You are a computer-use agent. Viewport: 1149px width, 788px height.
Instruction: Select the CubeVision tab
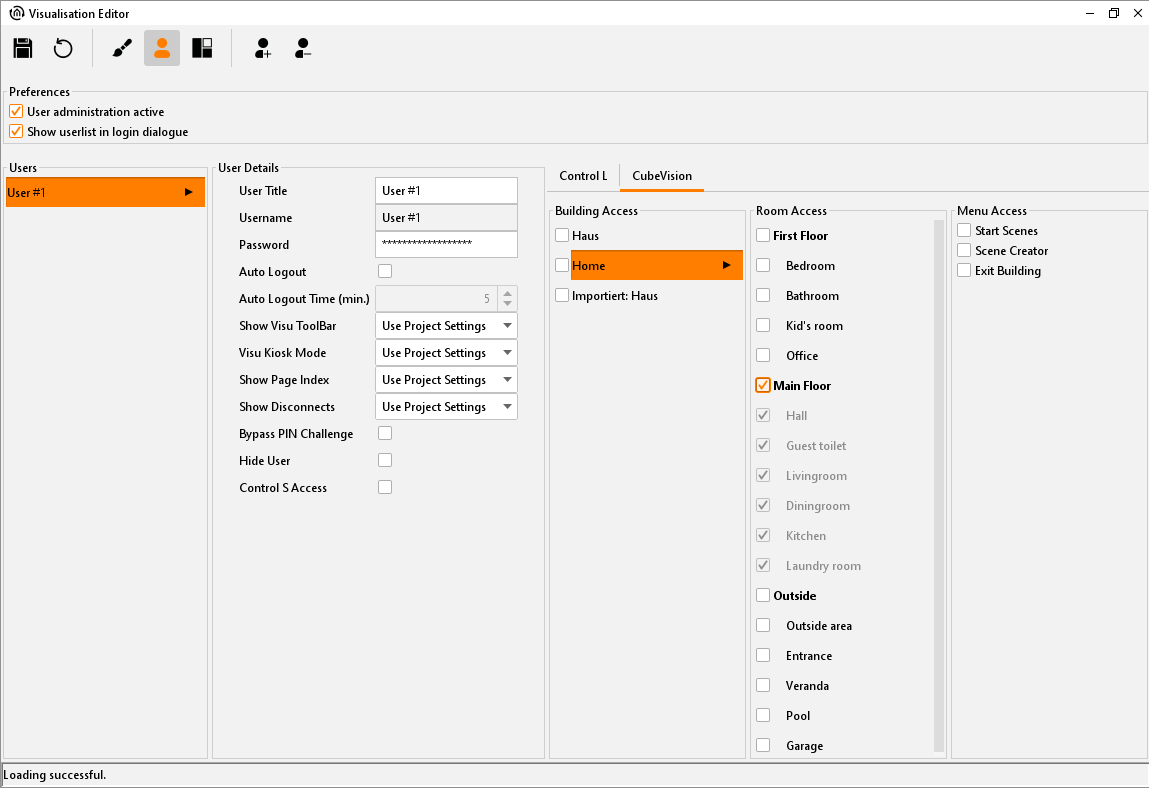(x=661, y=176)
